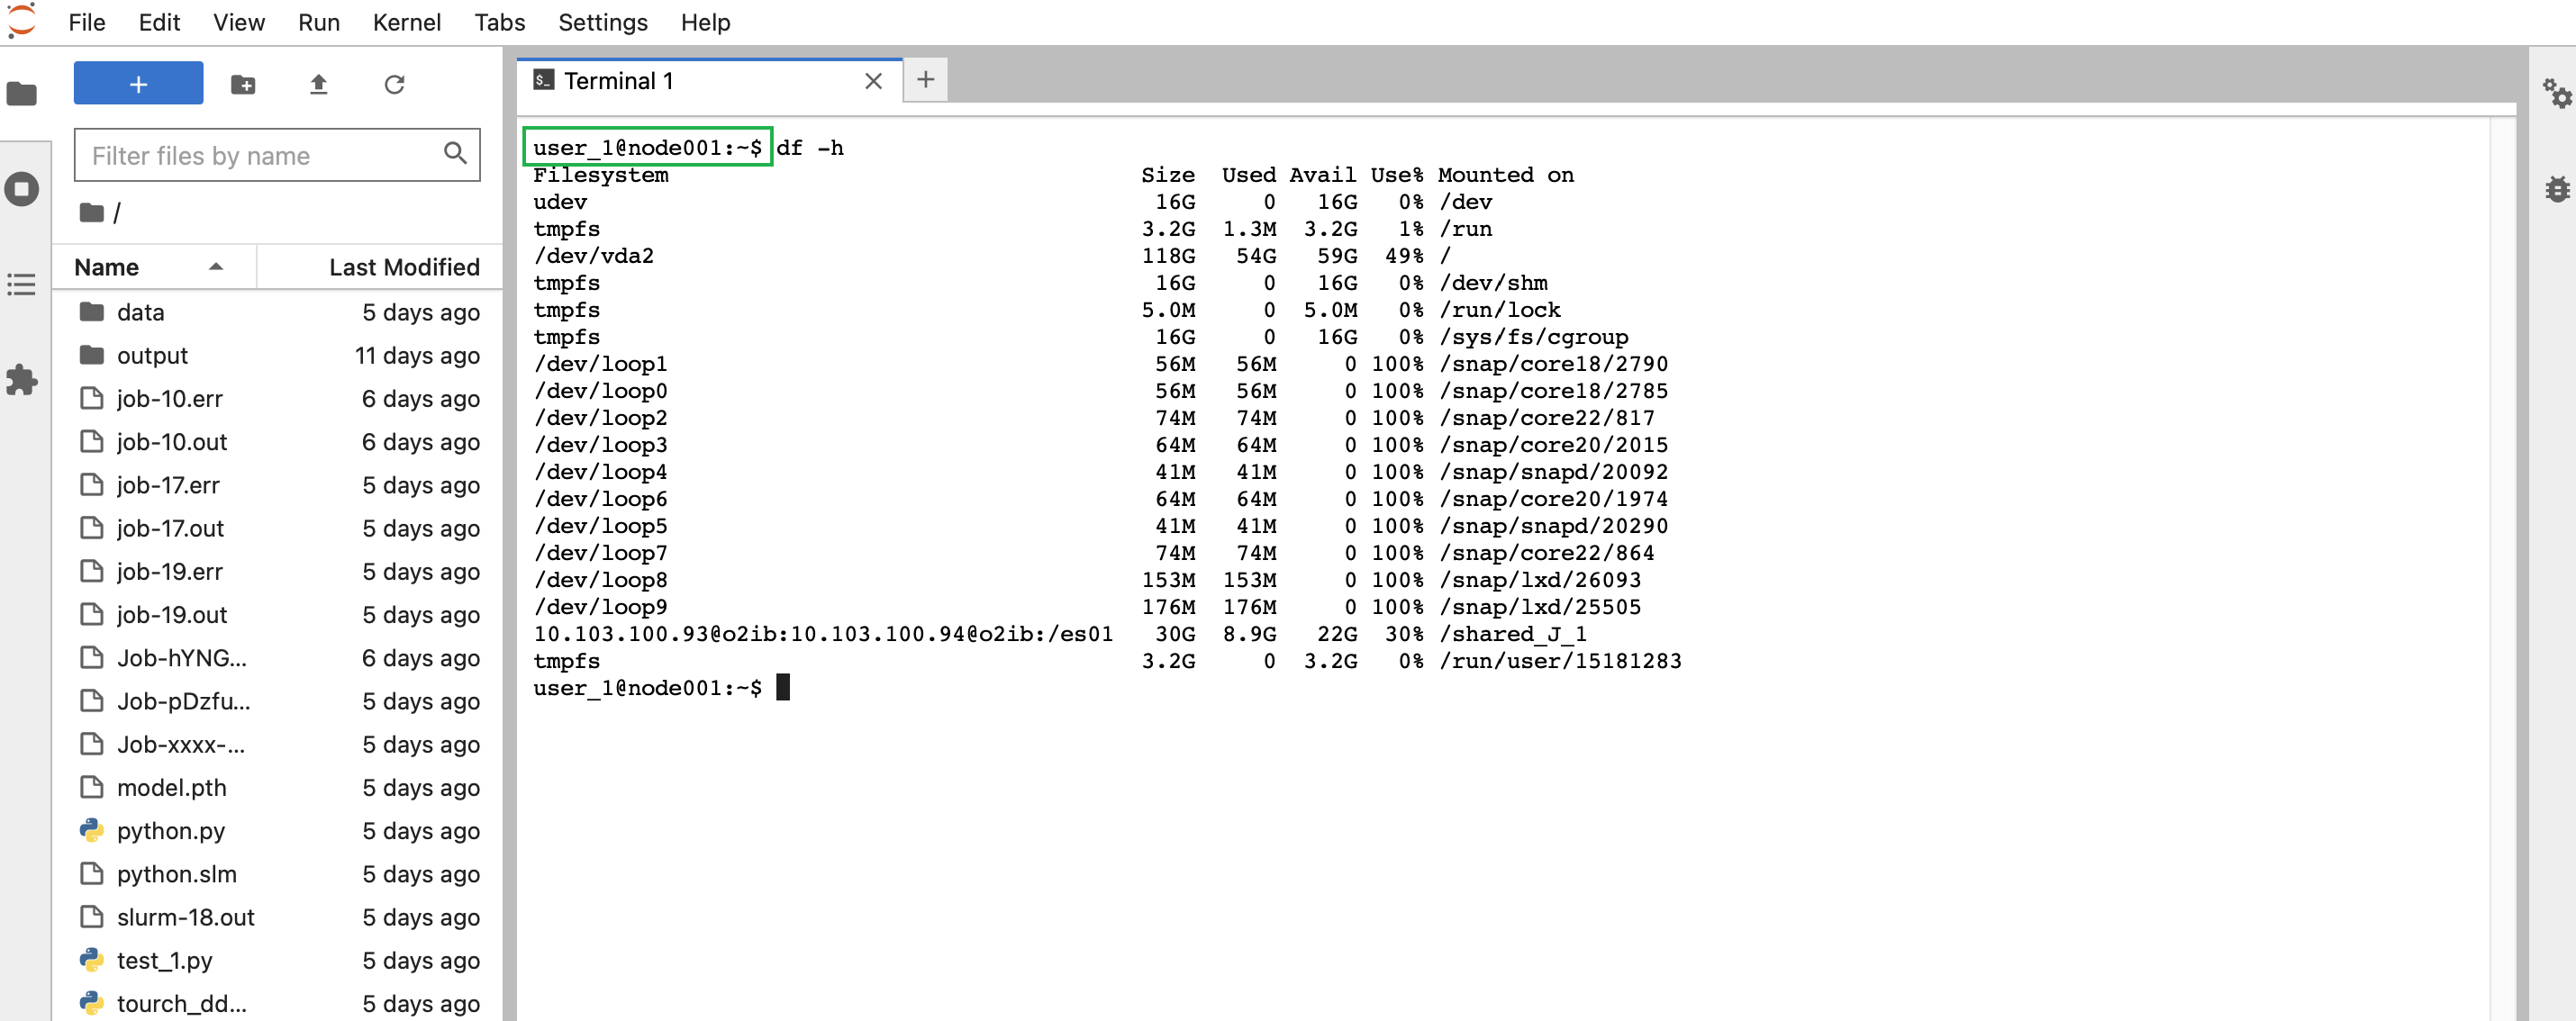The height and width of the screenshot is (1021, 2576).
Task: Click the model.pth file icon
Action: (x=92, y=787)
